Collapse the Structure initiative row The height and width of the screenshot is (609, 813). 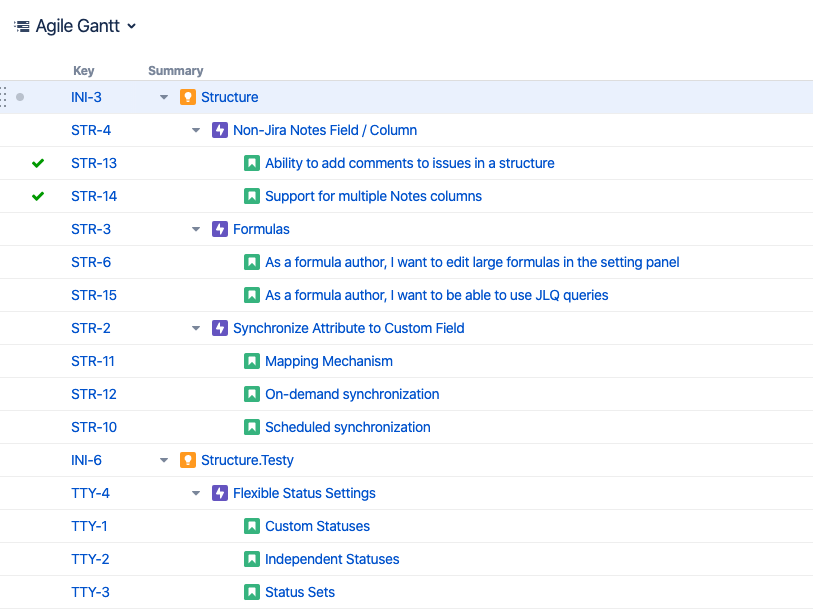[x=164, y=97]
